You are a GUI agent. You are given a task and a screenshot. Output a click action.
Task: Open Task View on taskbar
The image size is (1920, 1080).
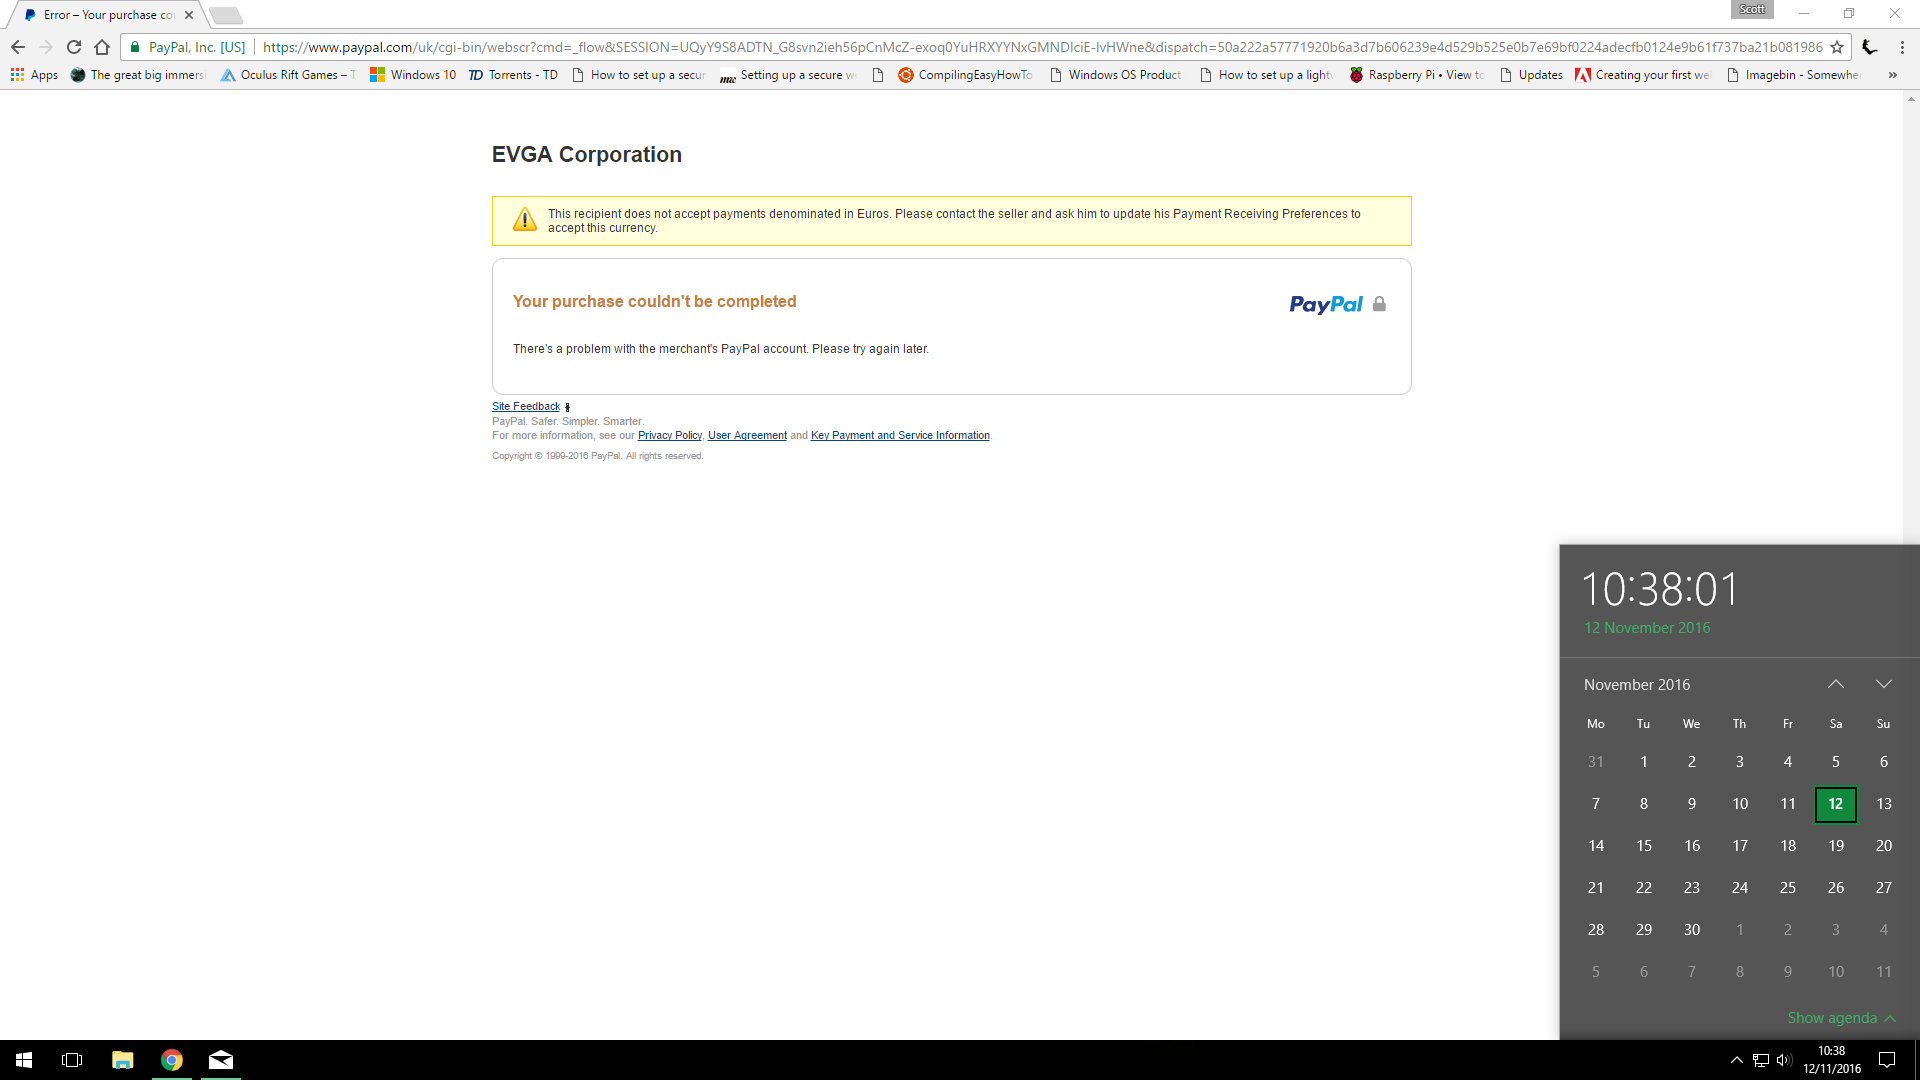coord(72,1060)
